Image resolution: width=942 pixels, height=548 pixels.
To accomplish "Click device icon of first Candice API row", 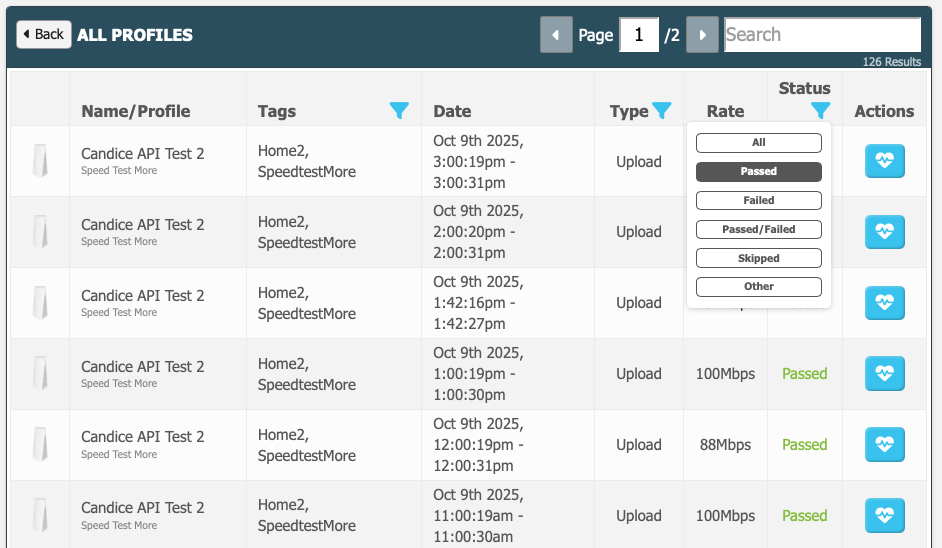I will point(40,161).
